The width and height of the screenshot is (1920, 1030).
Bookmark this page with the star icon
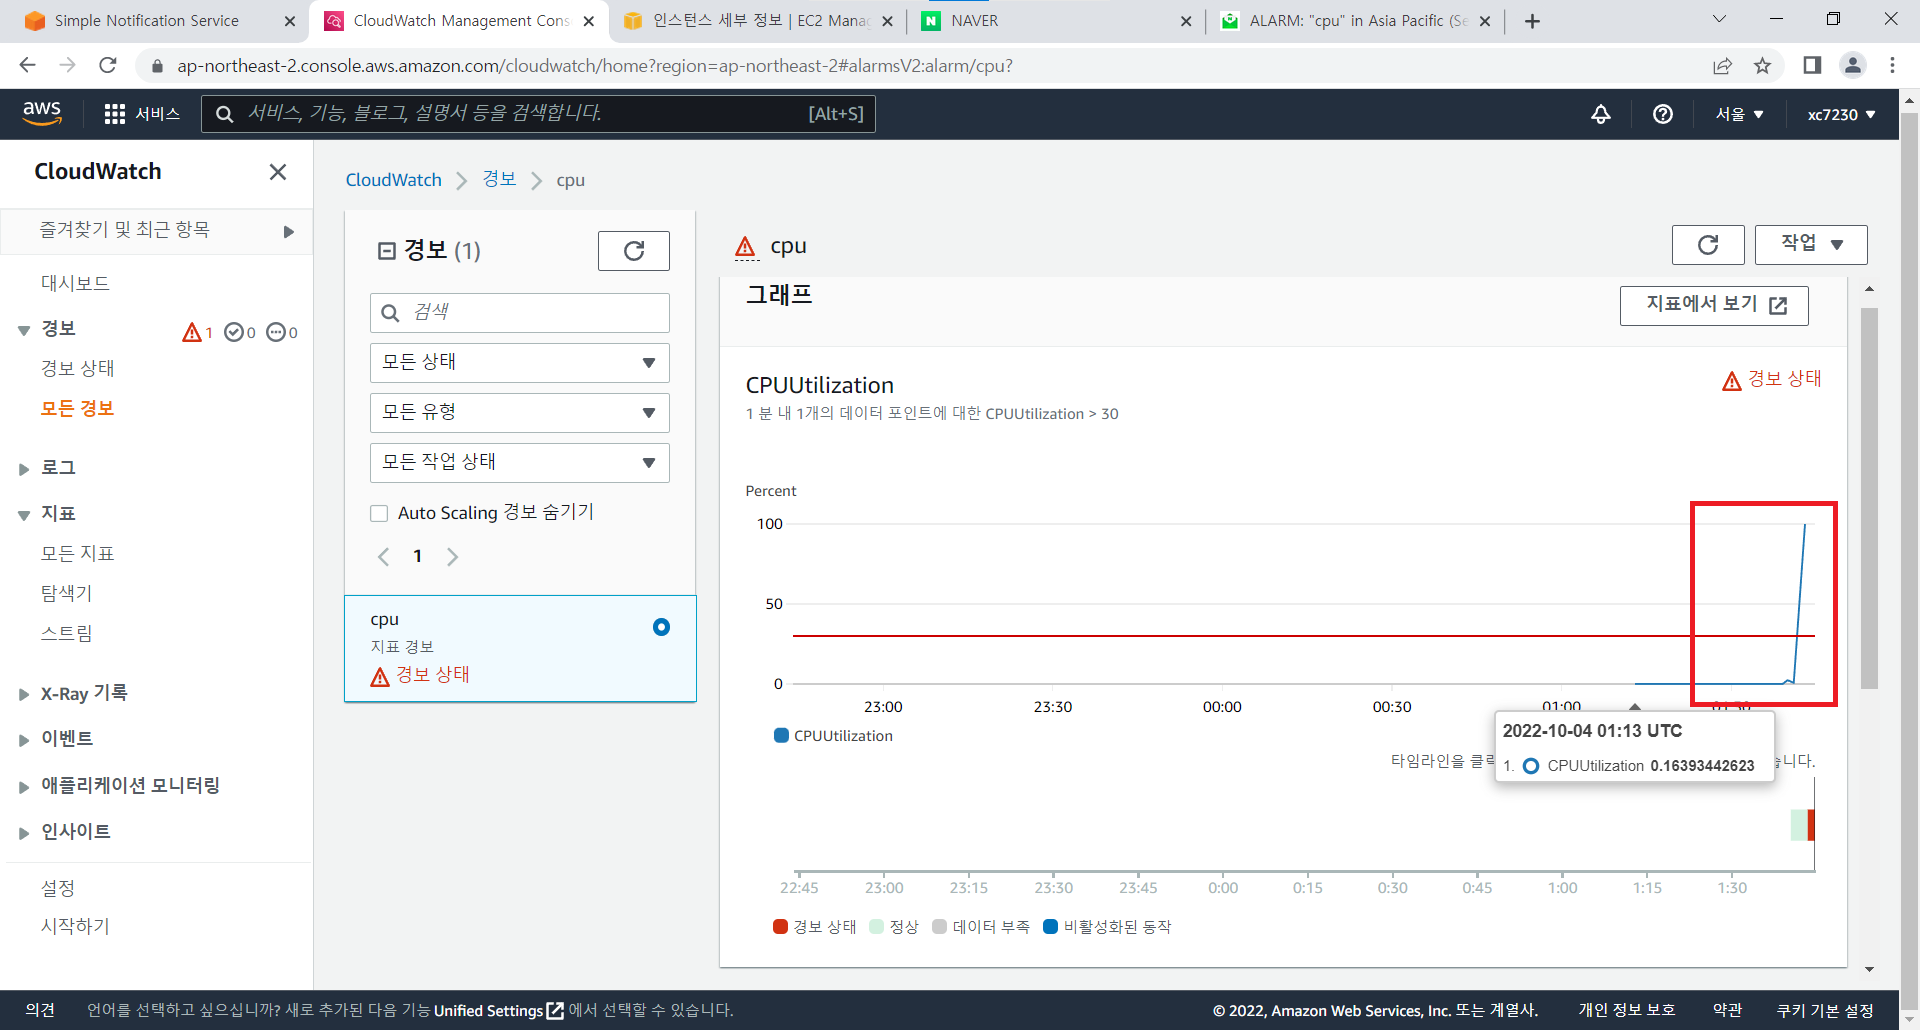tap(1762, 66)
